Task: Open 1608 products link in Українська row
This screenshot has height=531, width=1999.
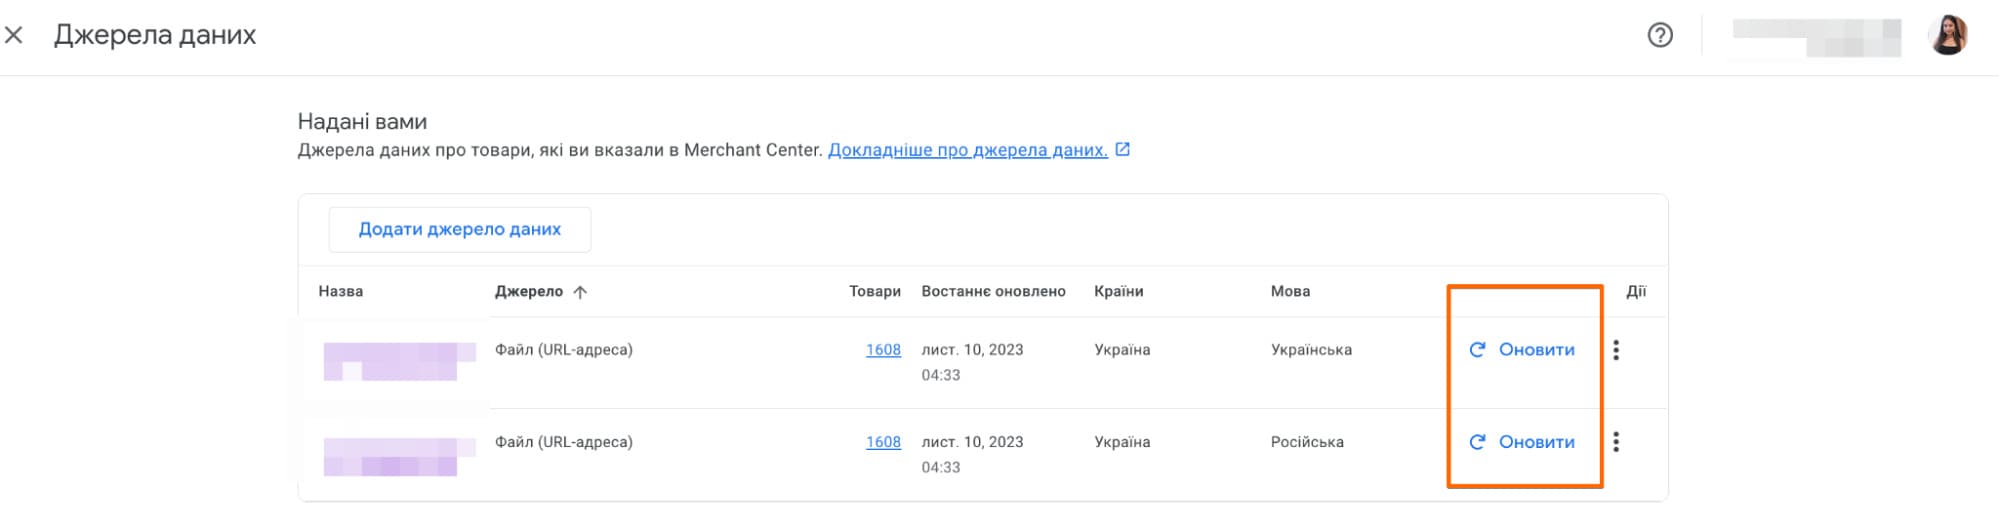Action: [x=883, y=350]
